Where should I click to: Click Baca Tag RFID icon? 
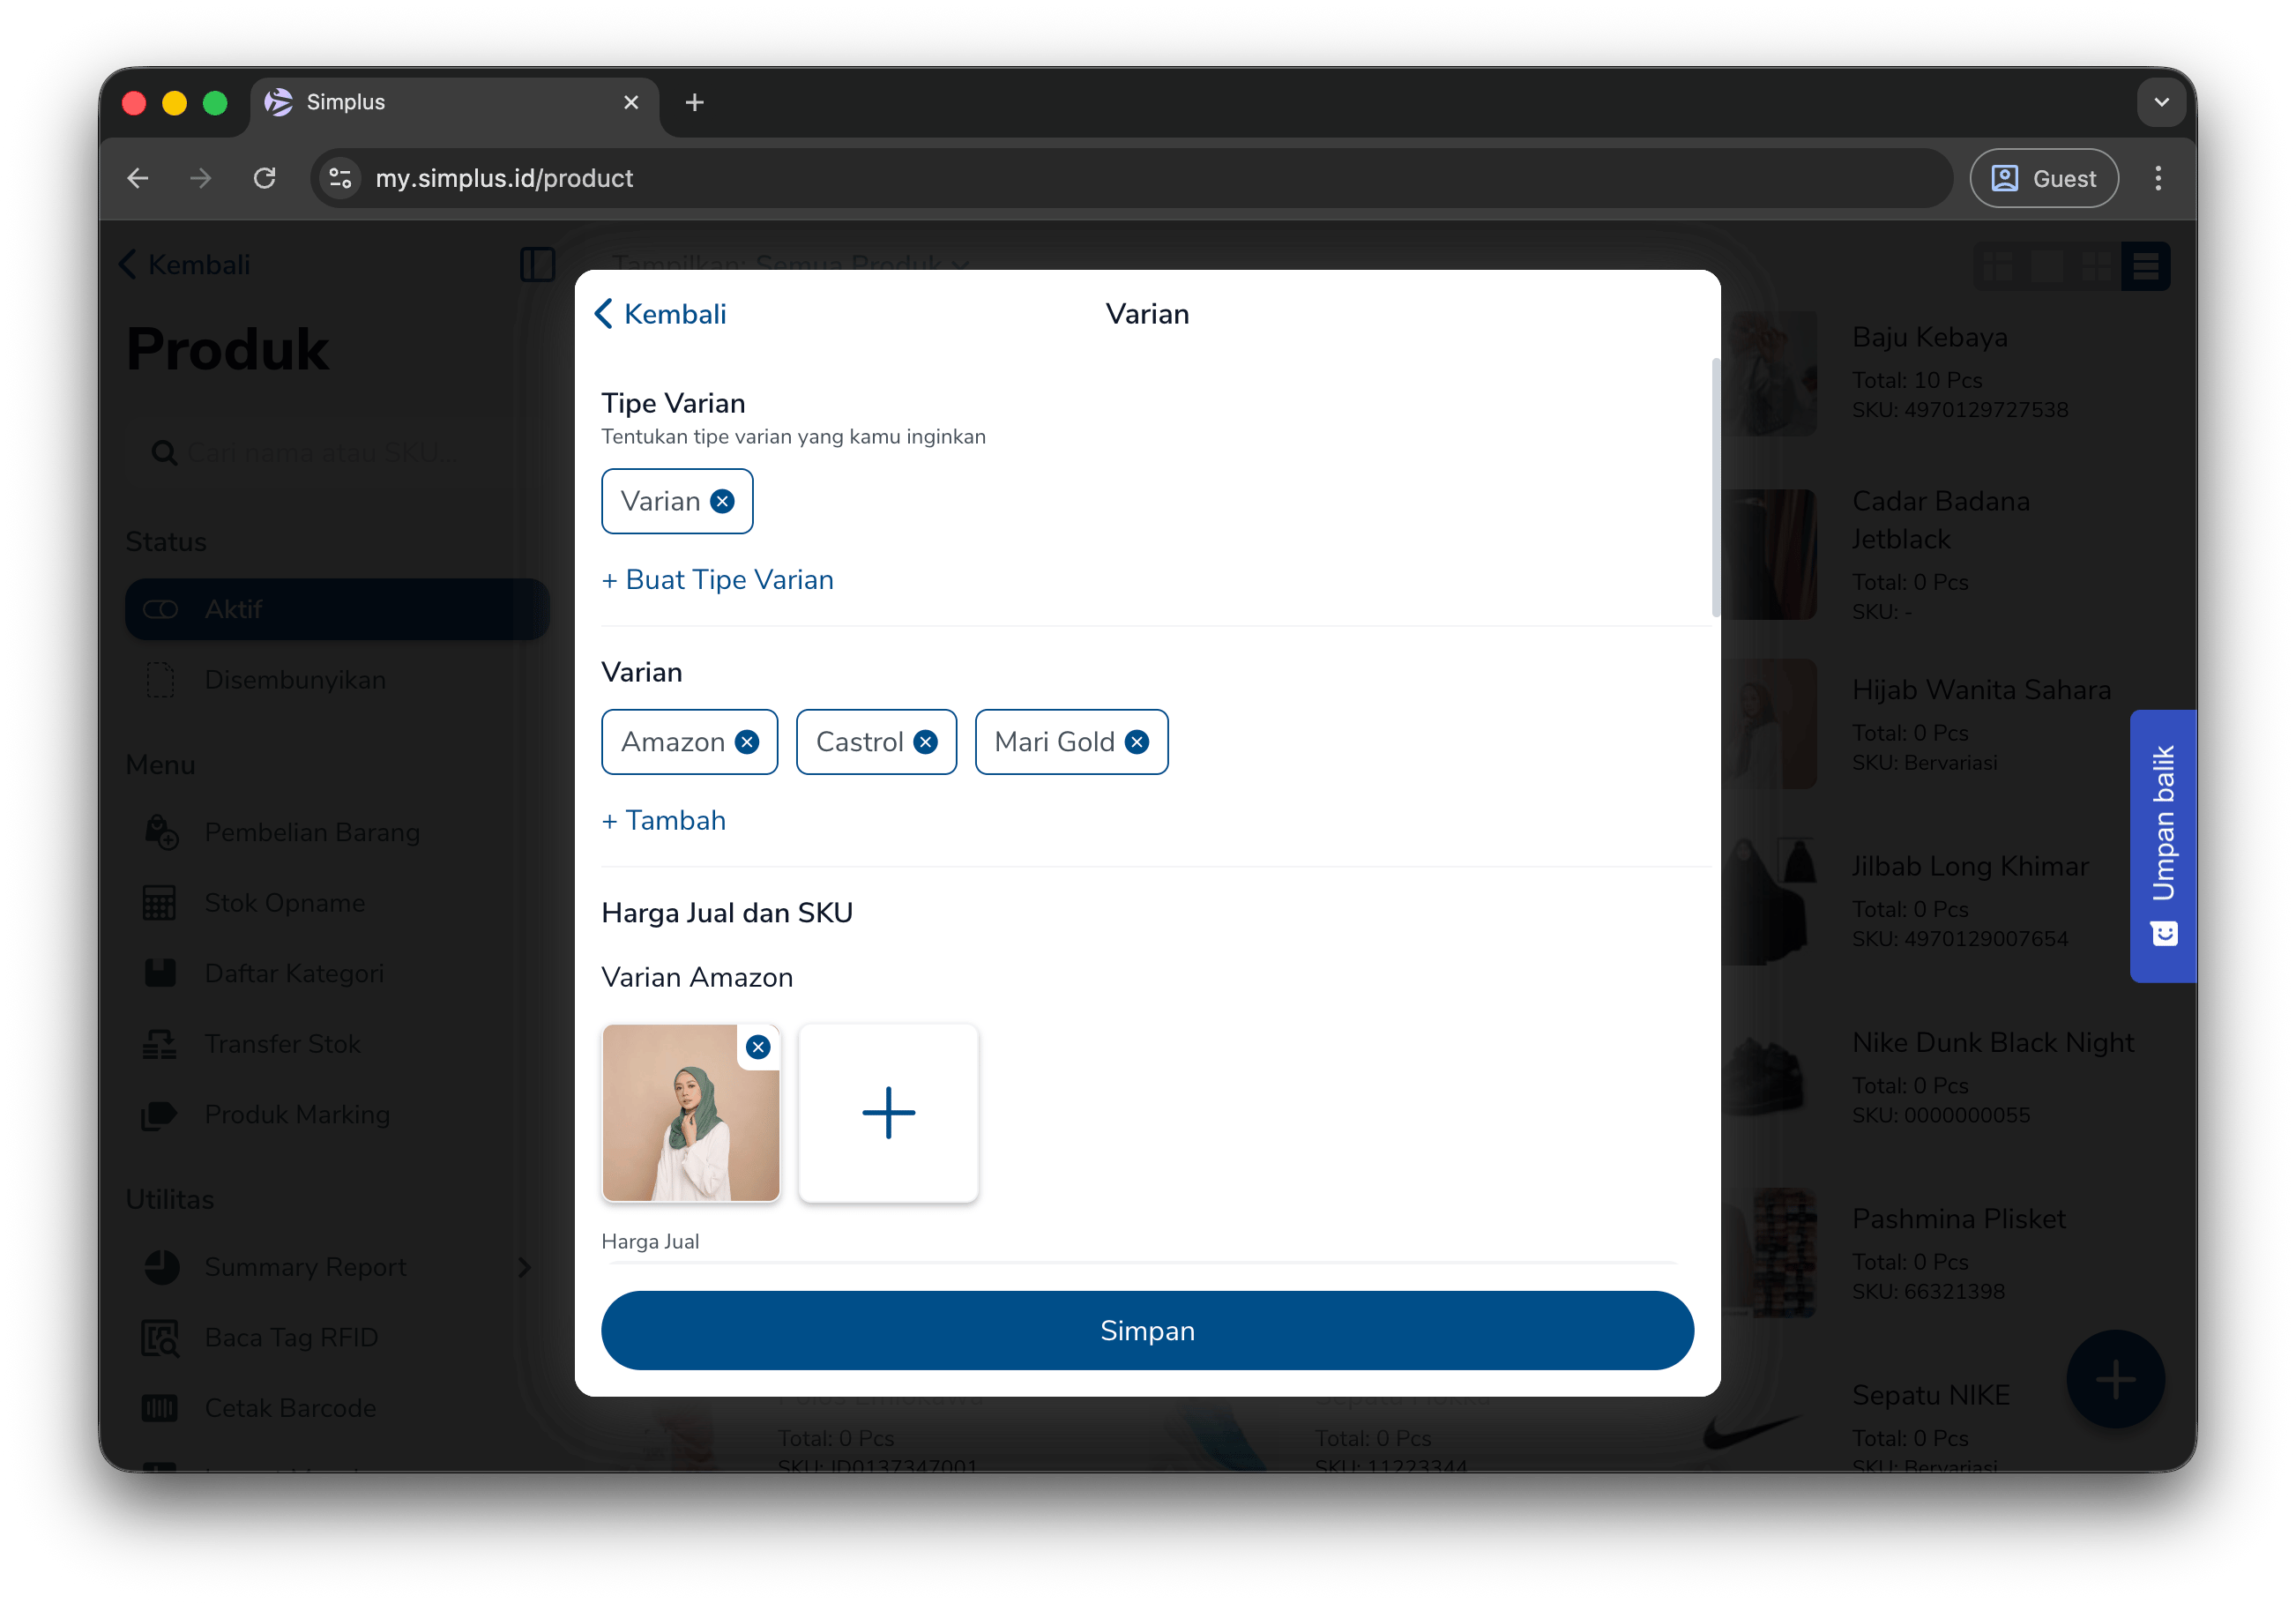tap(160, 1338)
